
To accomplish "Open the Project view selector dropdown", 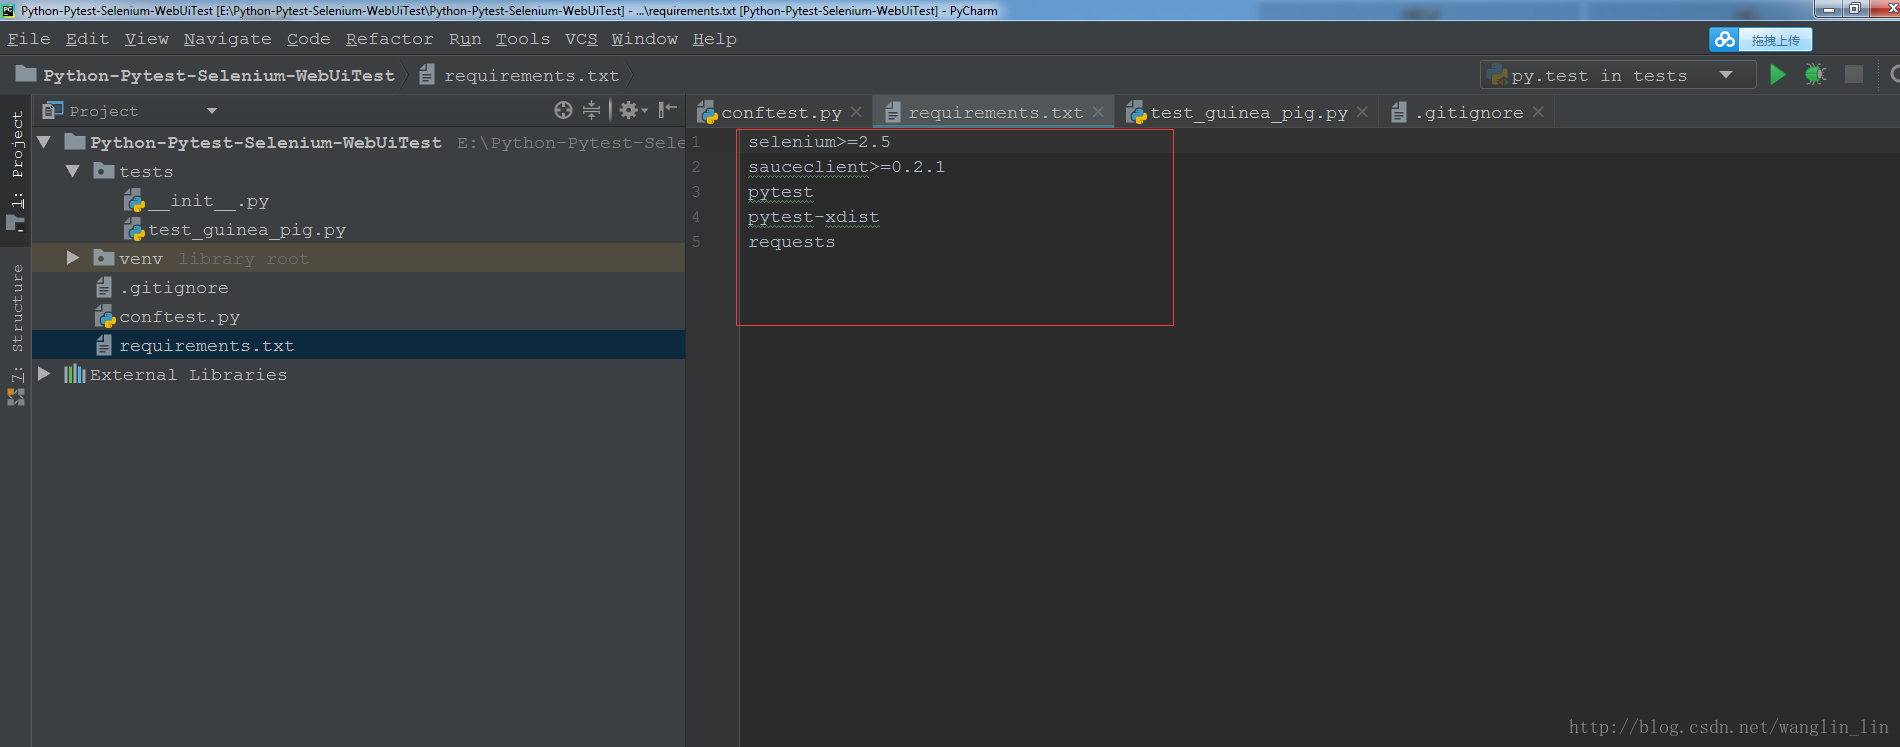I will pos(212,111).
